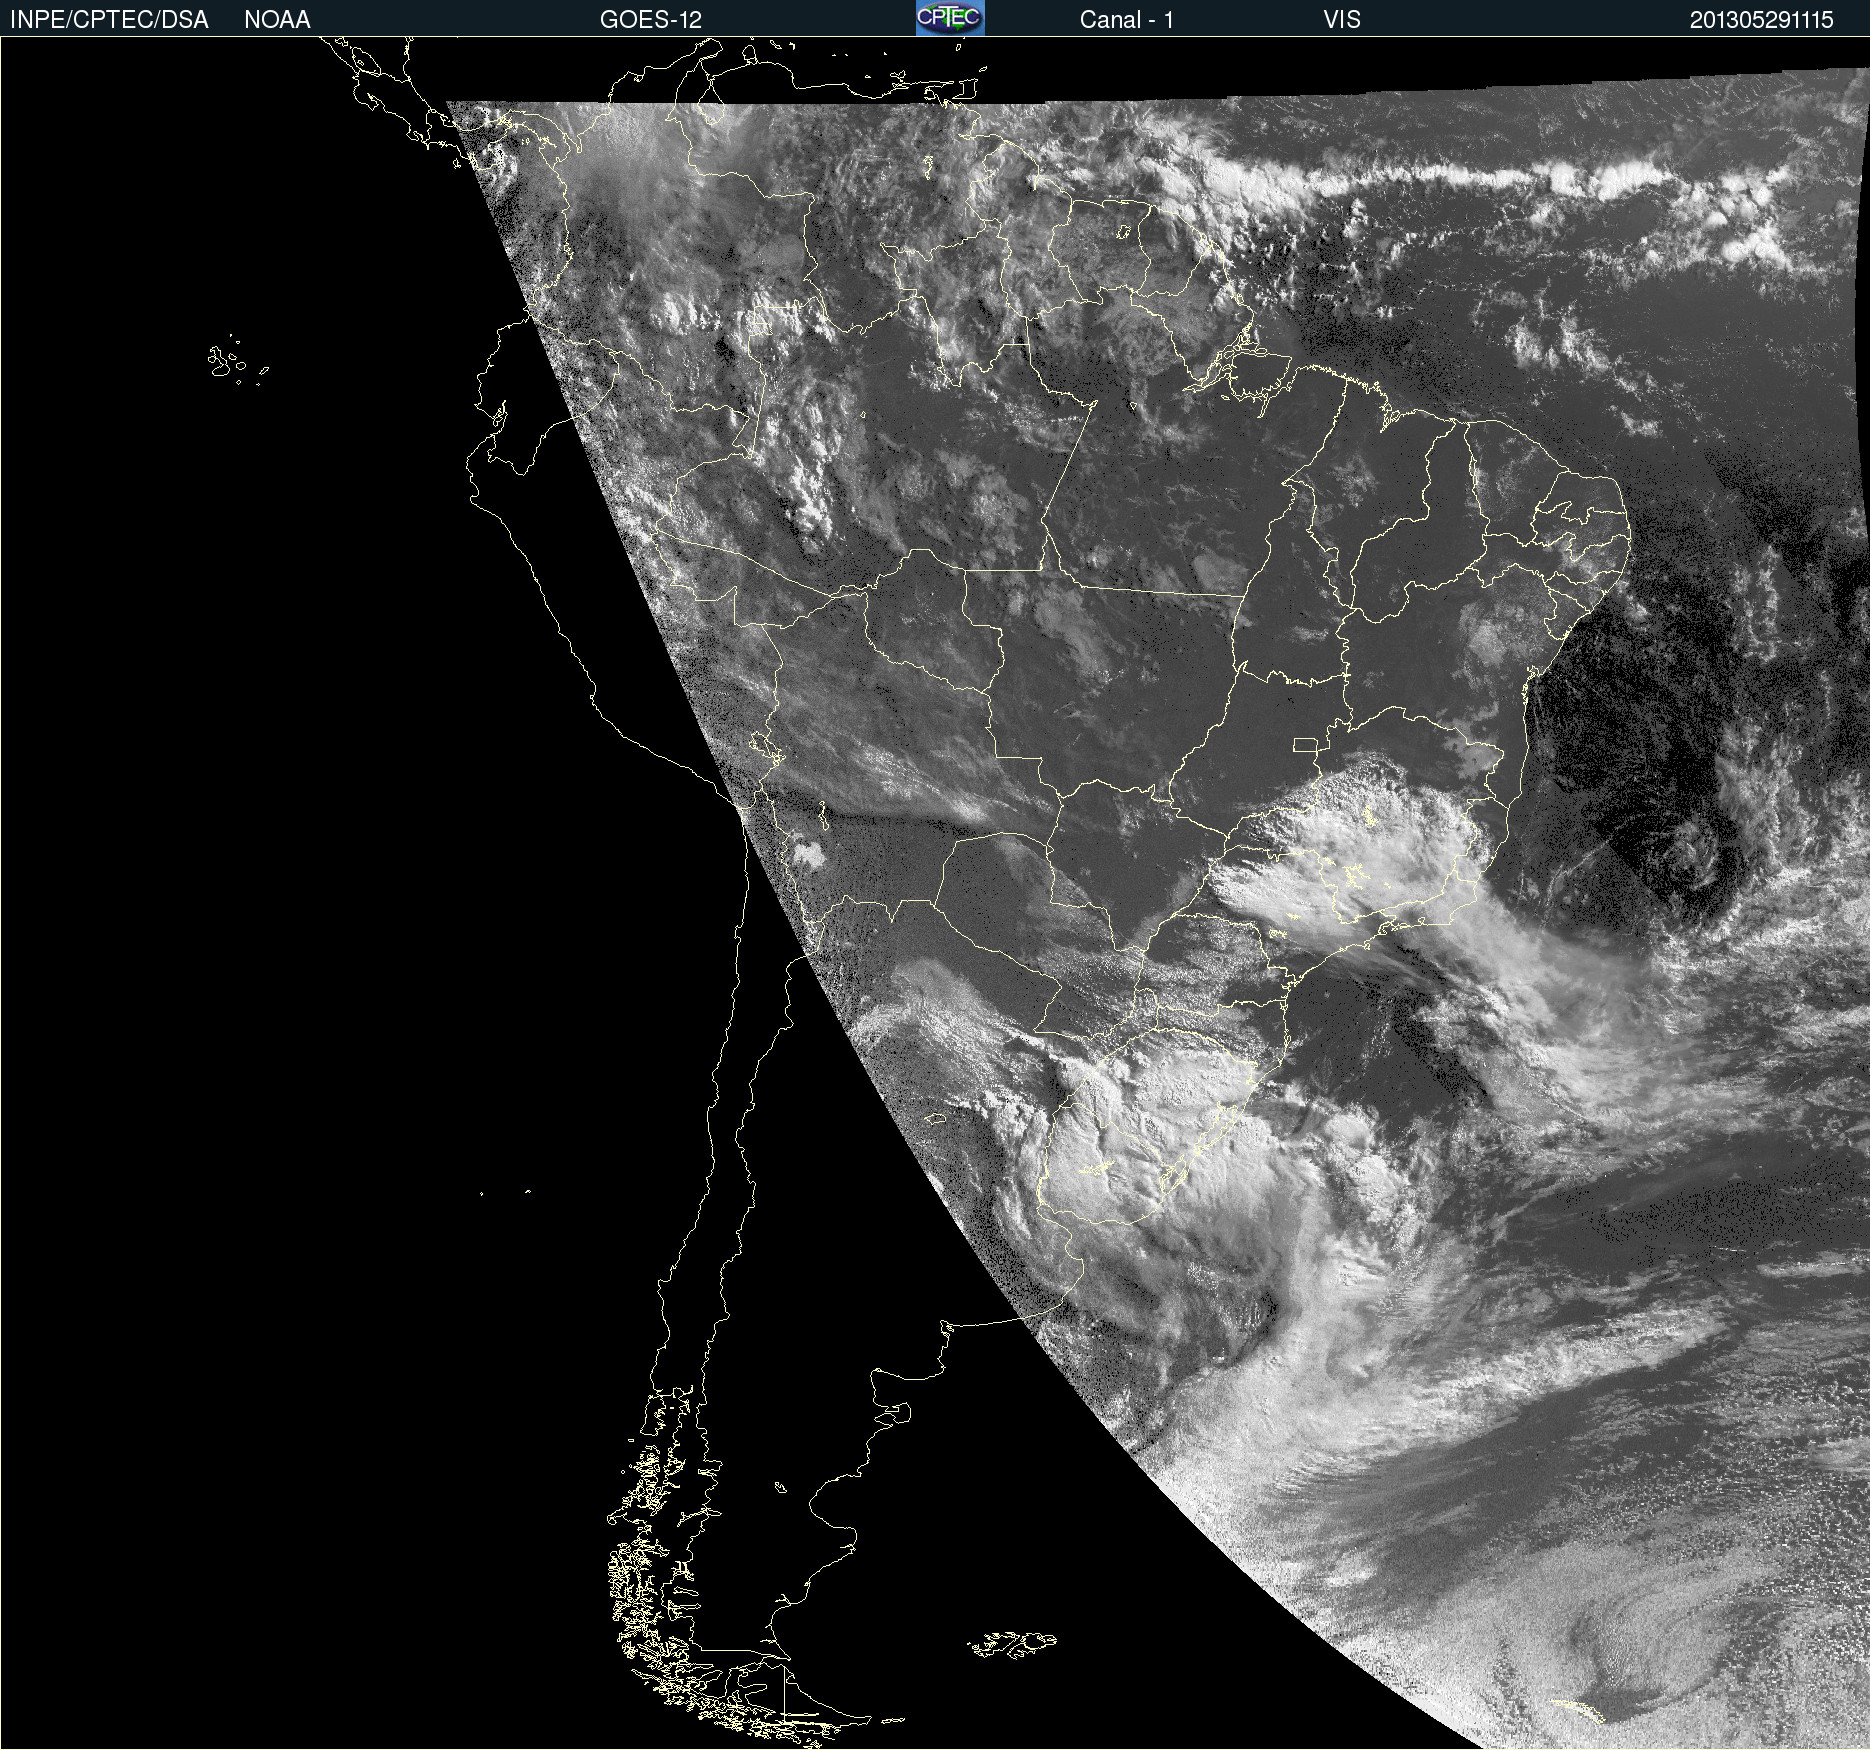
Task: Click the NOAA label in the header
Action: coord(277,20)
